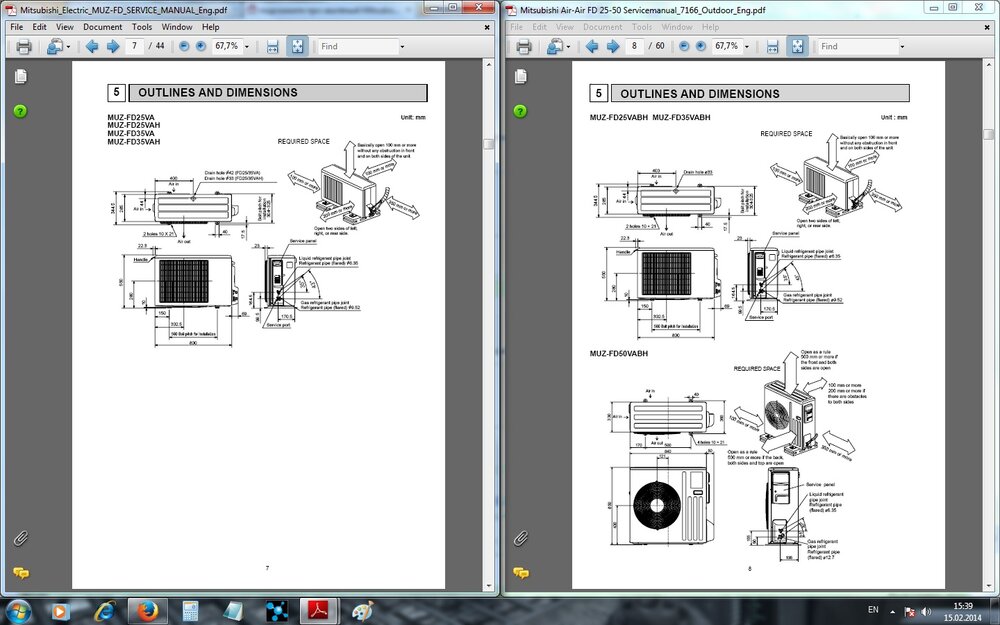Image resolution: width=1000 pixels, height=625 pixels.
Task: Click EN language indicator in system tray
Action: 873,609
